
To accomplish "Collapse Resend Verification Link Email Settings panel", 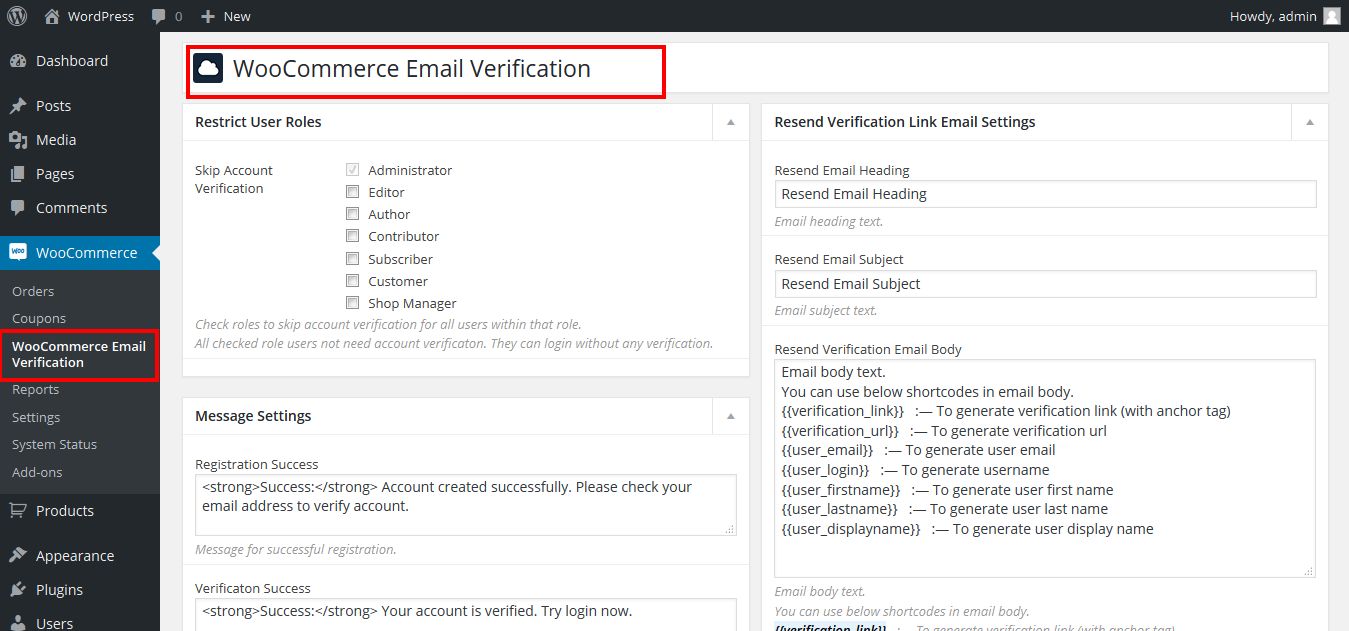I will point(1310,122).
